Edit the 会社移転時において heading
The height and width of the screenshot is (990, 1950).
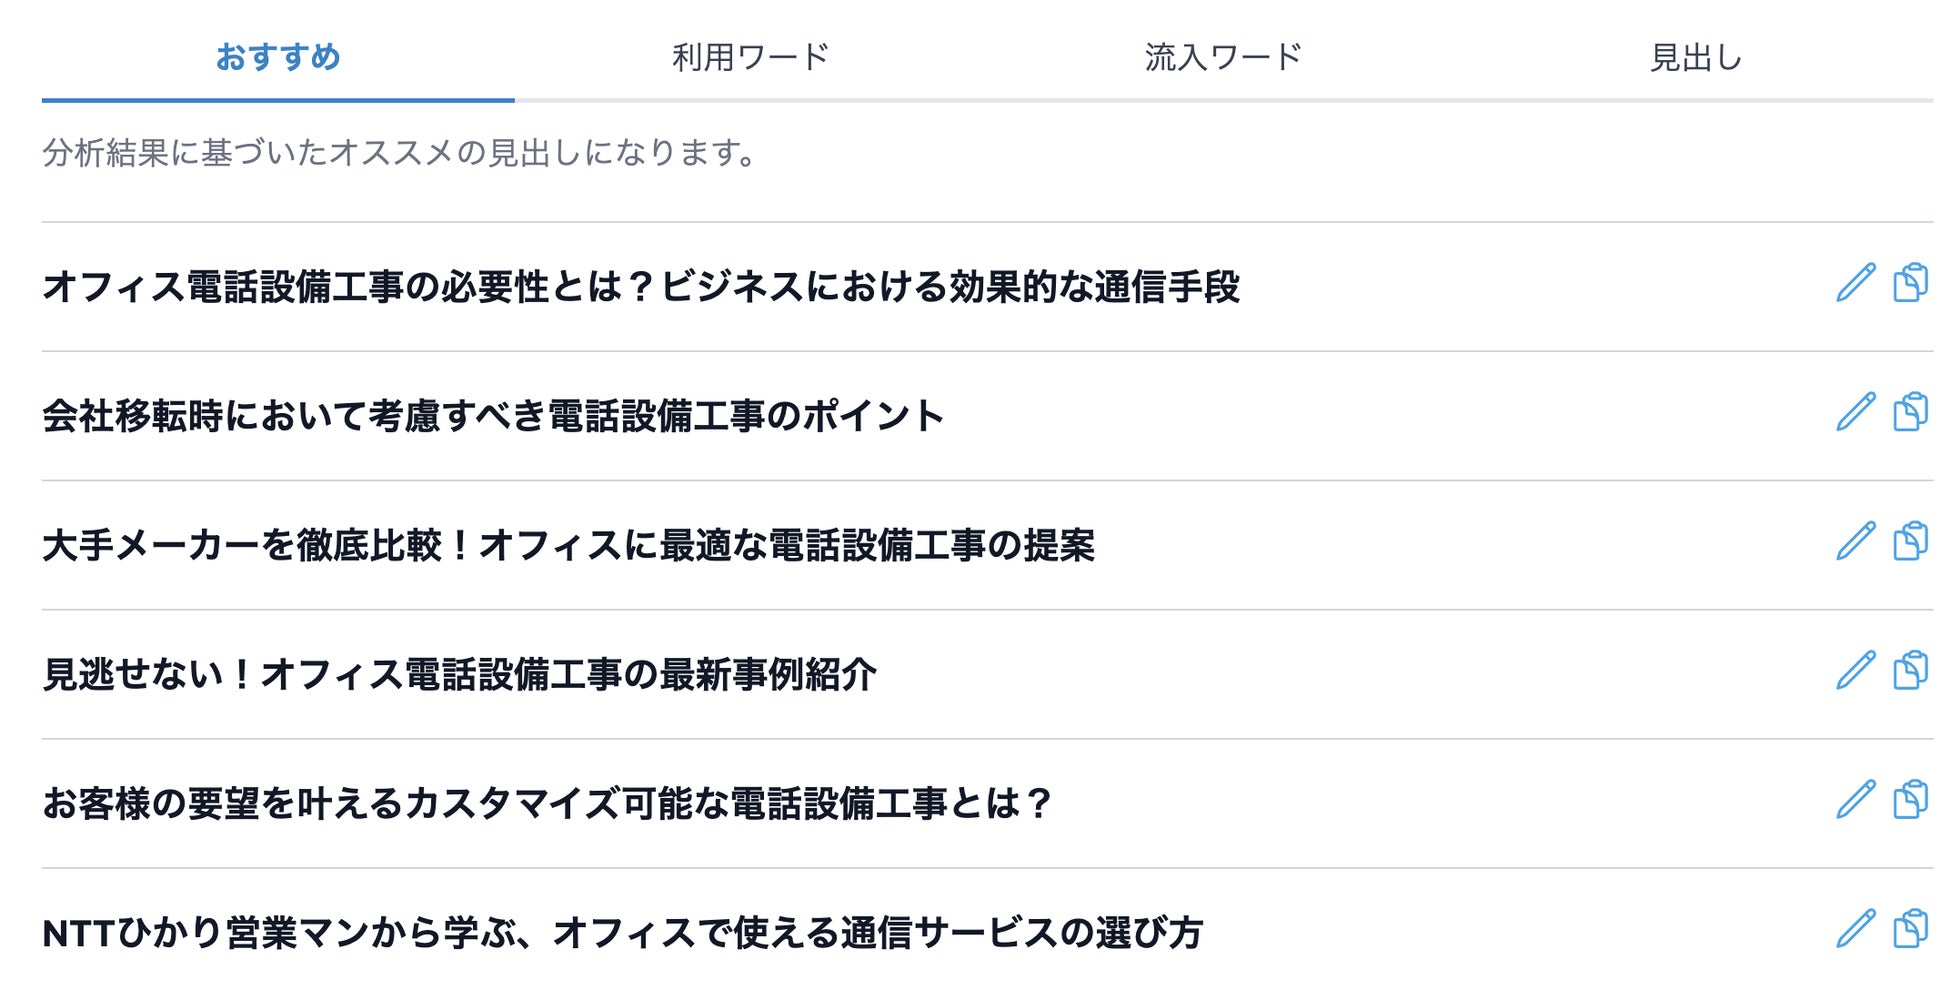pyautogui.click(x=1855, y=412)
